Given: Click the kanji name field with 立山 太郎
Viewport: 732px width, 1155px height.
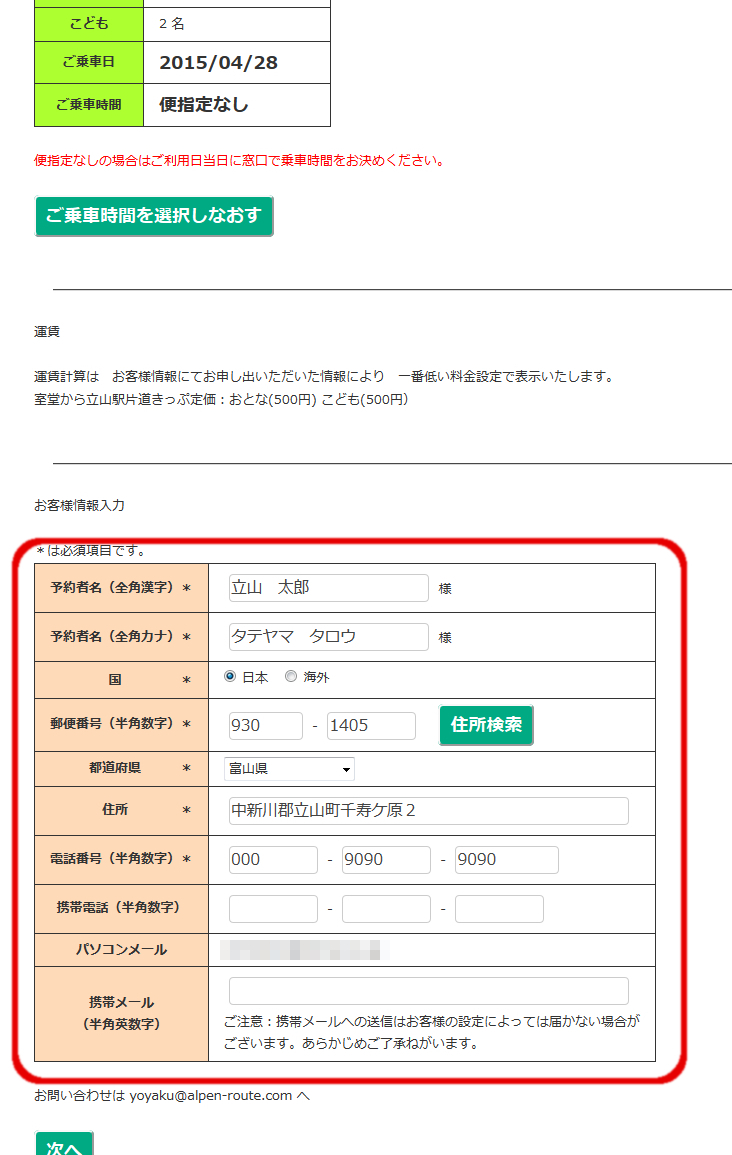Looking at the screenshot, I should (328, 588).
